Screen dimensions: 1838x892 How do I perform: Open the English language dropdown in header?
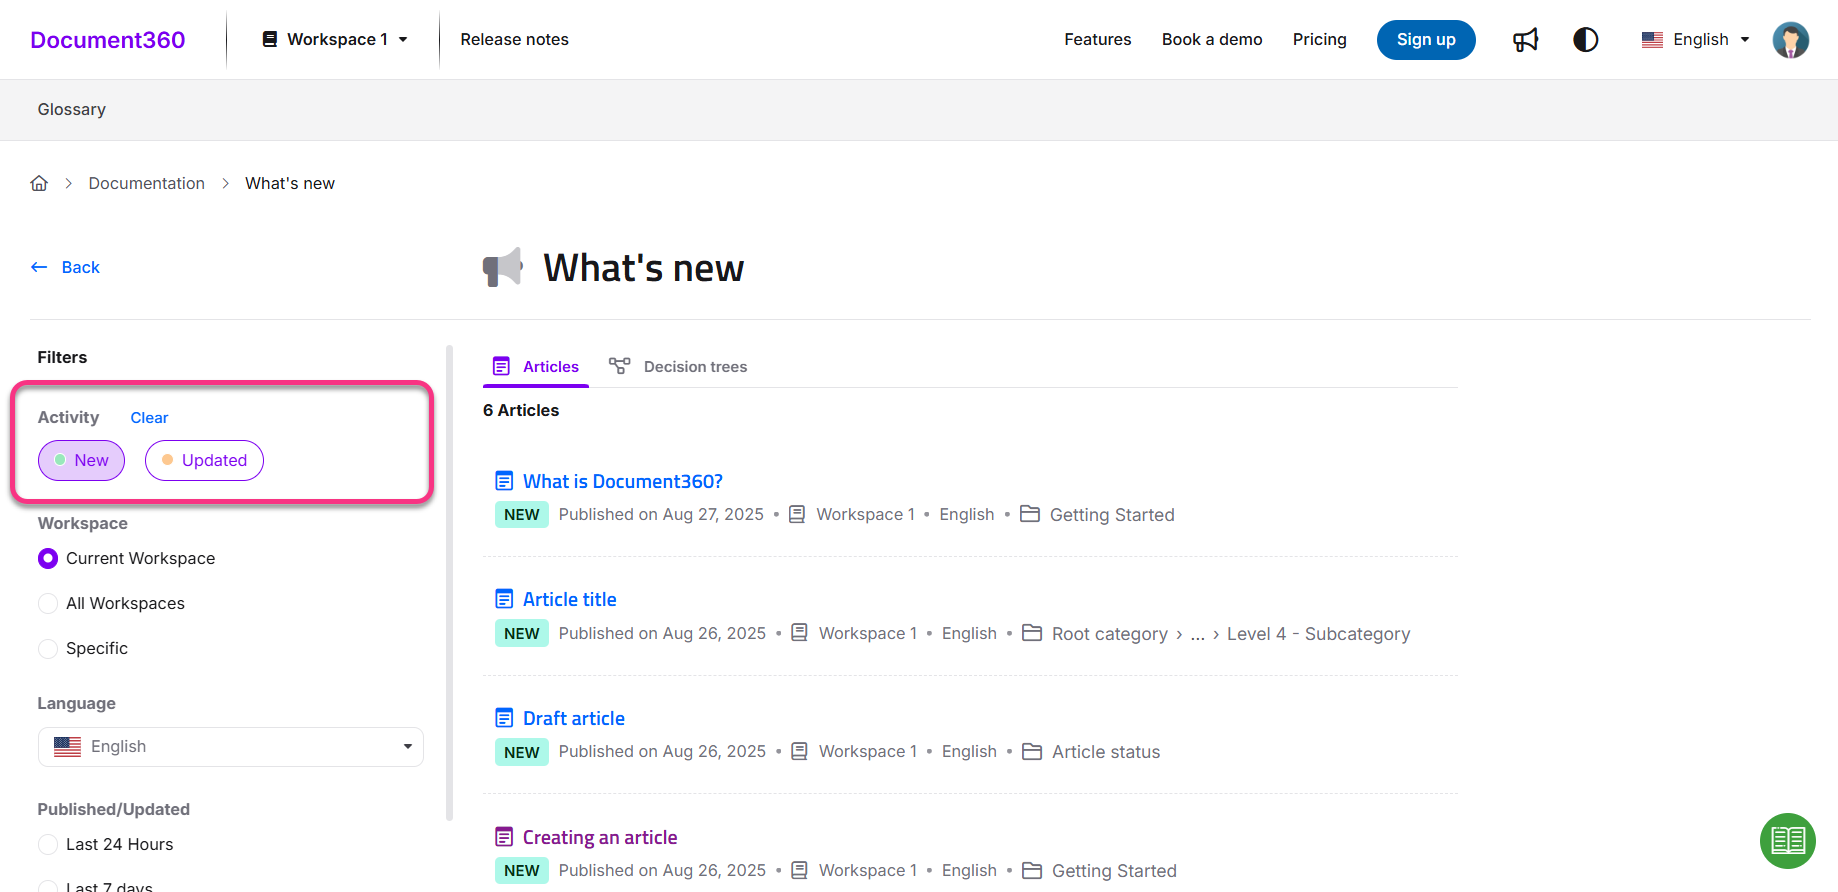(1696, 40)
